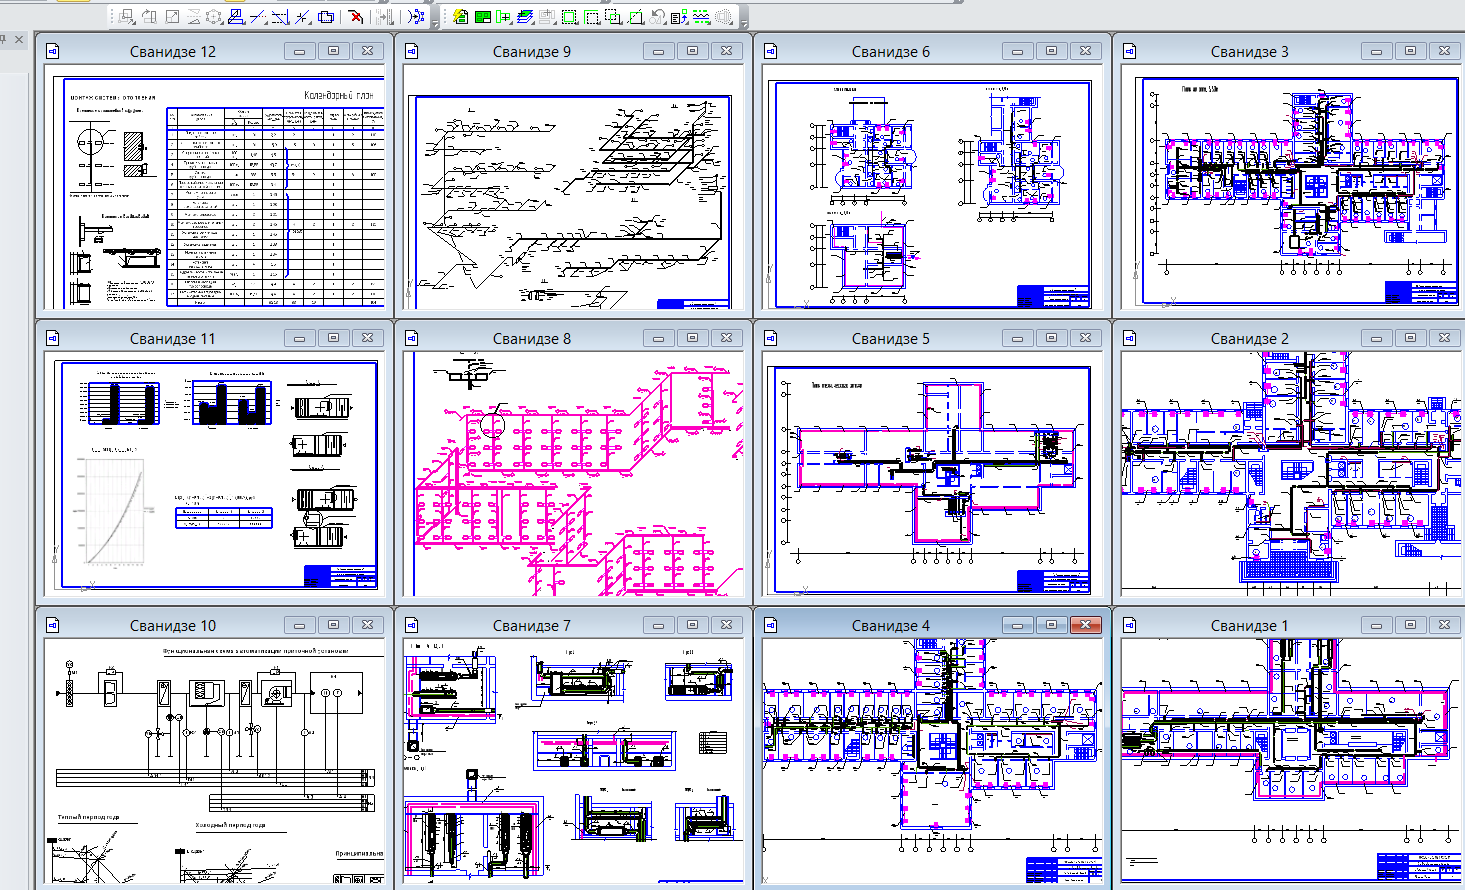The image size is (1465, 890).
Task: Minimize the Сванидзе 2 window
Action: coord(1376,338)
